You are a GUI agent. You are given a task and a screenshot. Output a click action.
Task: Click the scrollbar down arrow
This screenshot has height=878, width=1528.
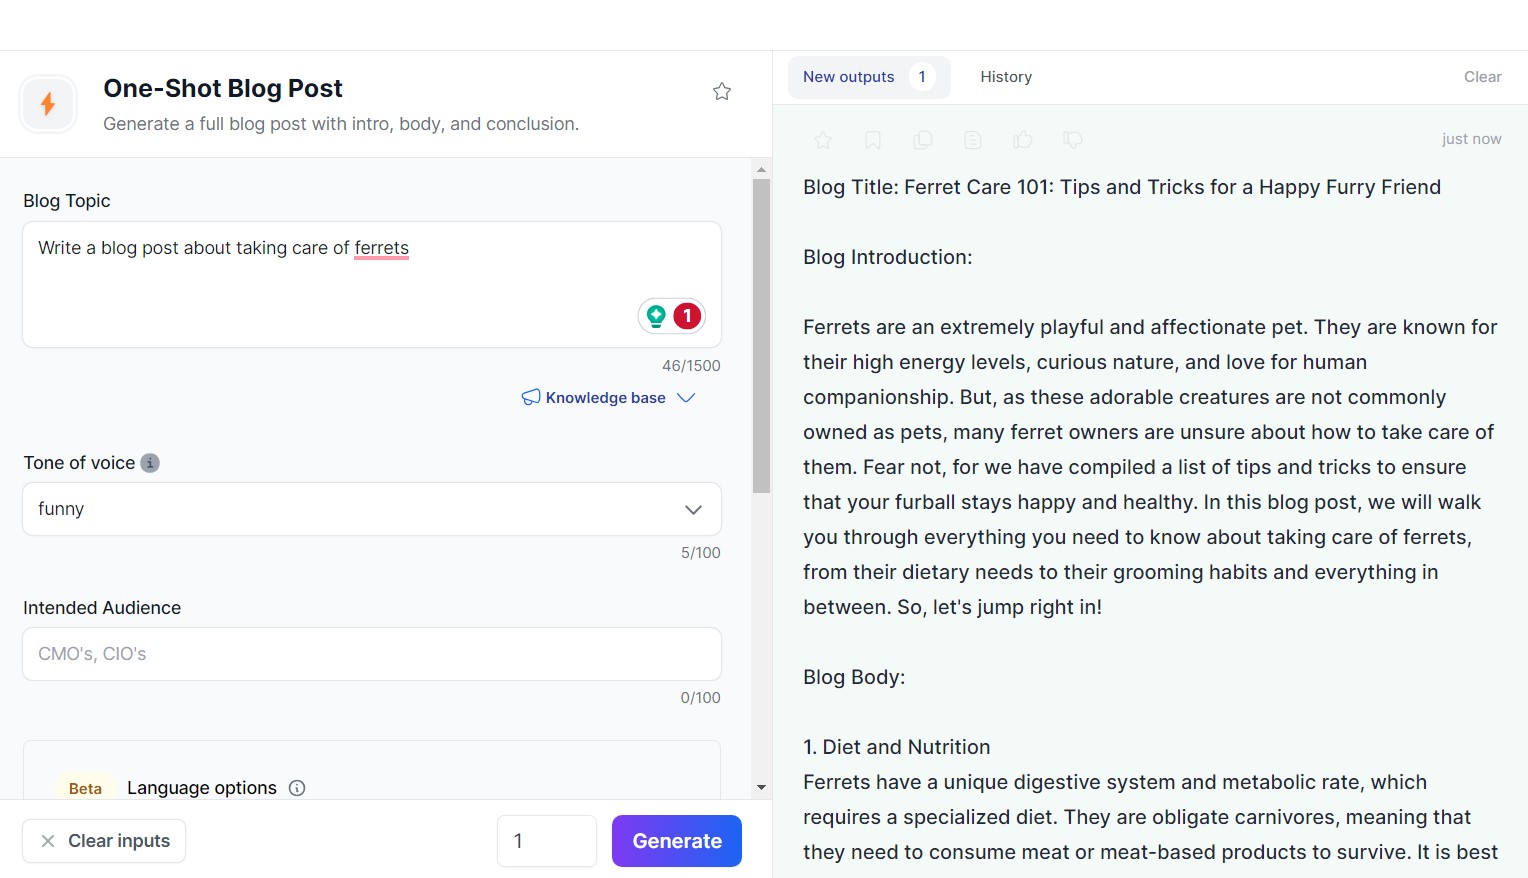click(x=762, y=788)
